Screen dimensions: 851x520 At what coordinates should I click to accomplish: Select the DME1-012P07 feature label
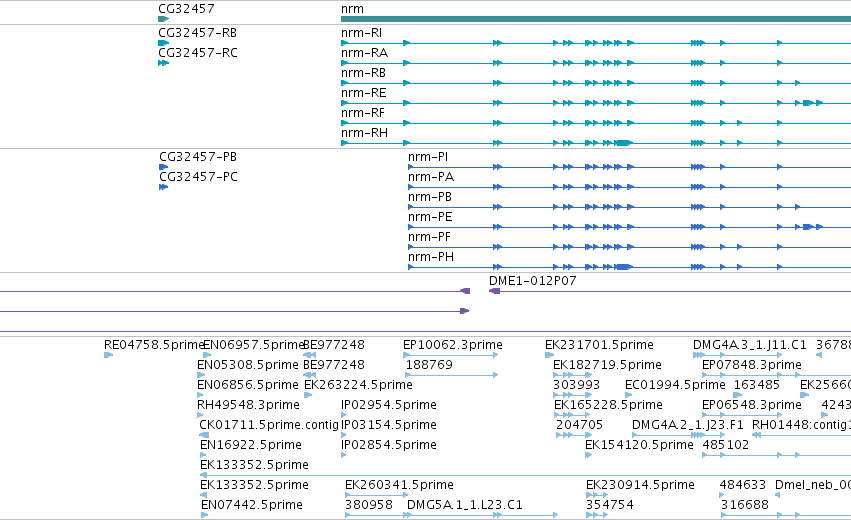click(532, 281)
